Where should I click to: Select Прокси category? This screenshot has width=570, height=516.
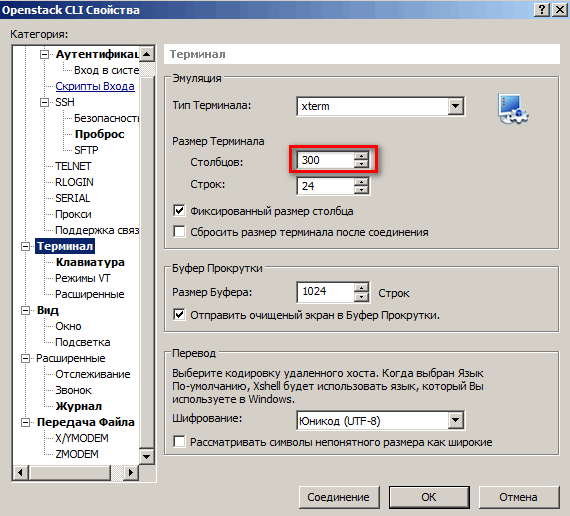(73, 214)
